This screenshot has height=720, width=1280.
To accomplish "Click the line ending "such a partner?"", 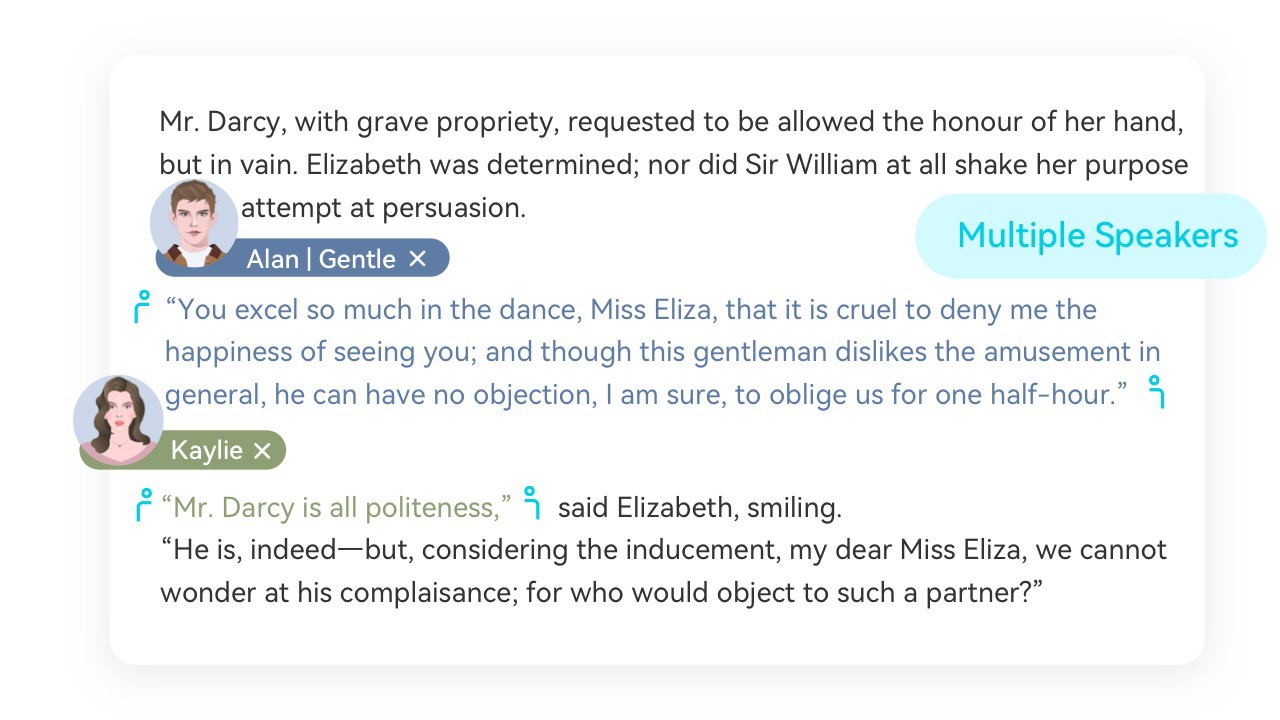I will [601, 592].
